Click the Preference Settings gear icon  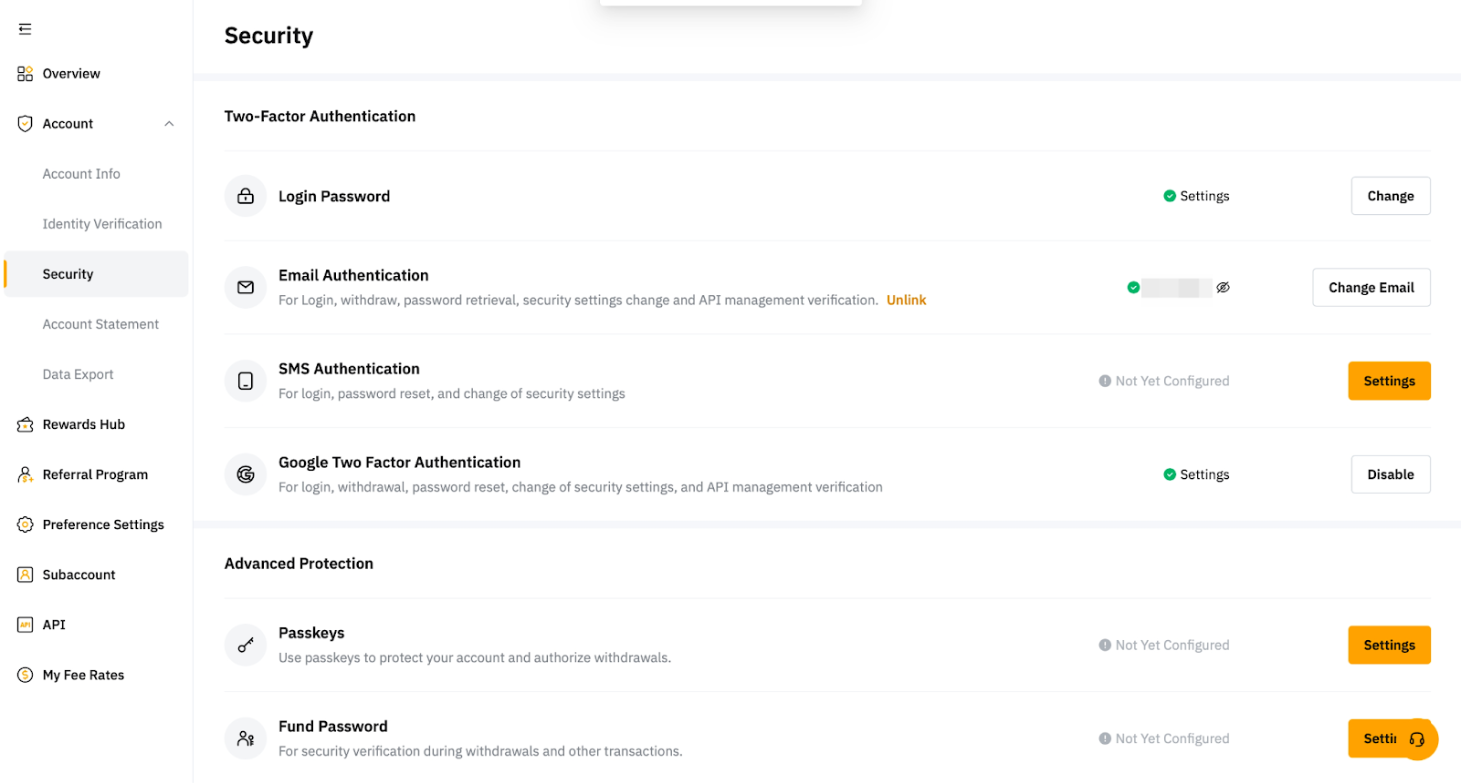click(25, 525)
